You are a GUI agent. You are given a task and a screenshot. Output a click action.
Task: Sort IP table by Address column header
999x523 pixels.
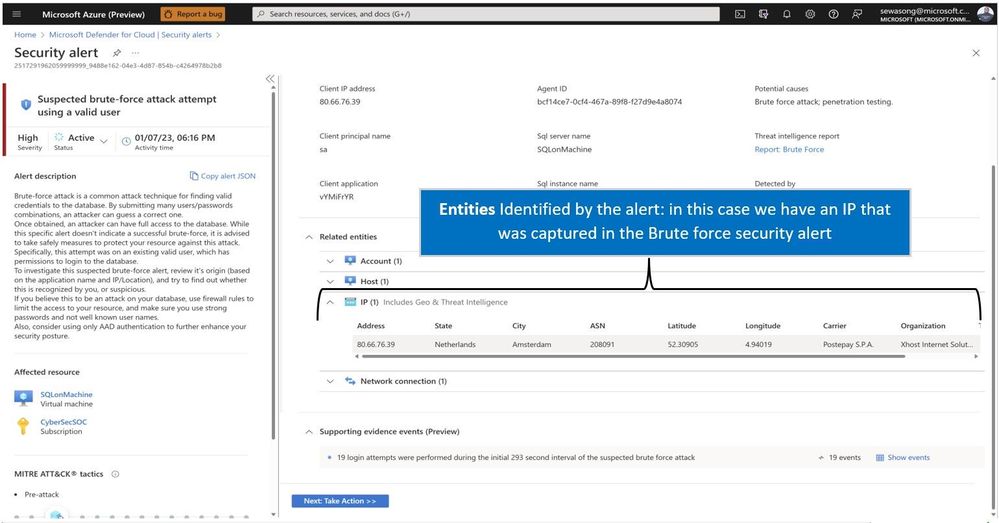pyautogui.click(x=371, y=326)
